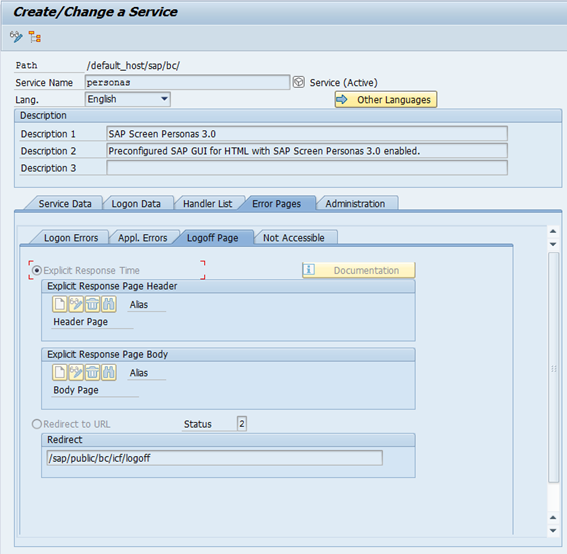The image size is (567, 554).
Task: Click the Display/Change toggle toolbar icon
Action: 16,37
